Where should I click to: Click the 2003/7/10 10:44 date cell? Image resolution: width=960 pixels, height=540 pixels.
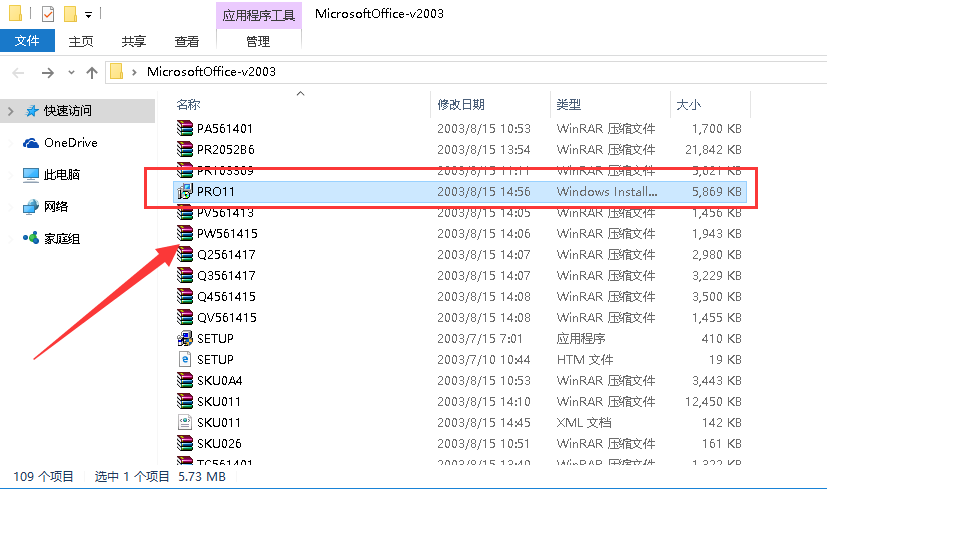point(484,359)
